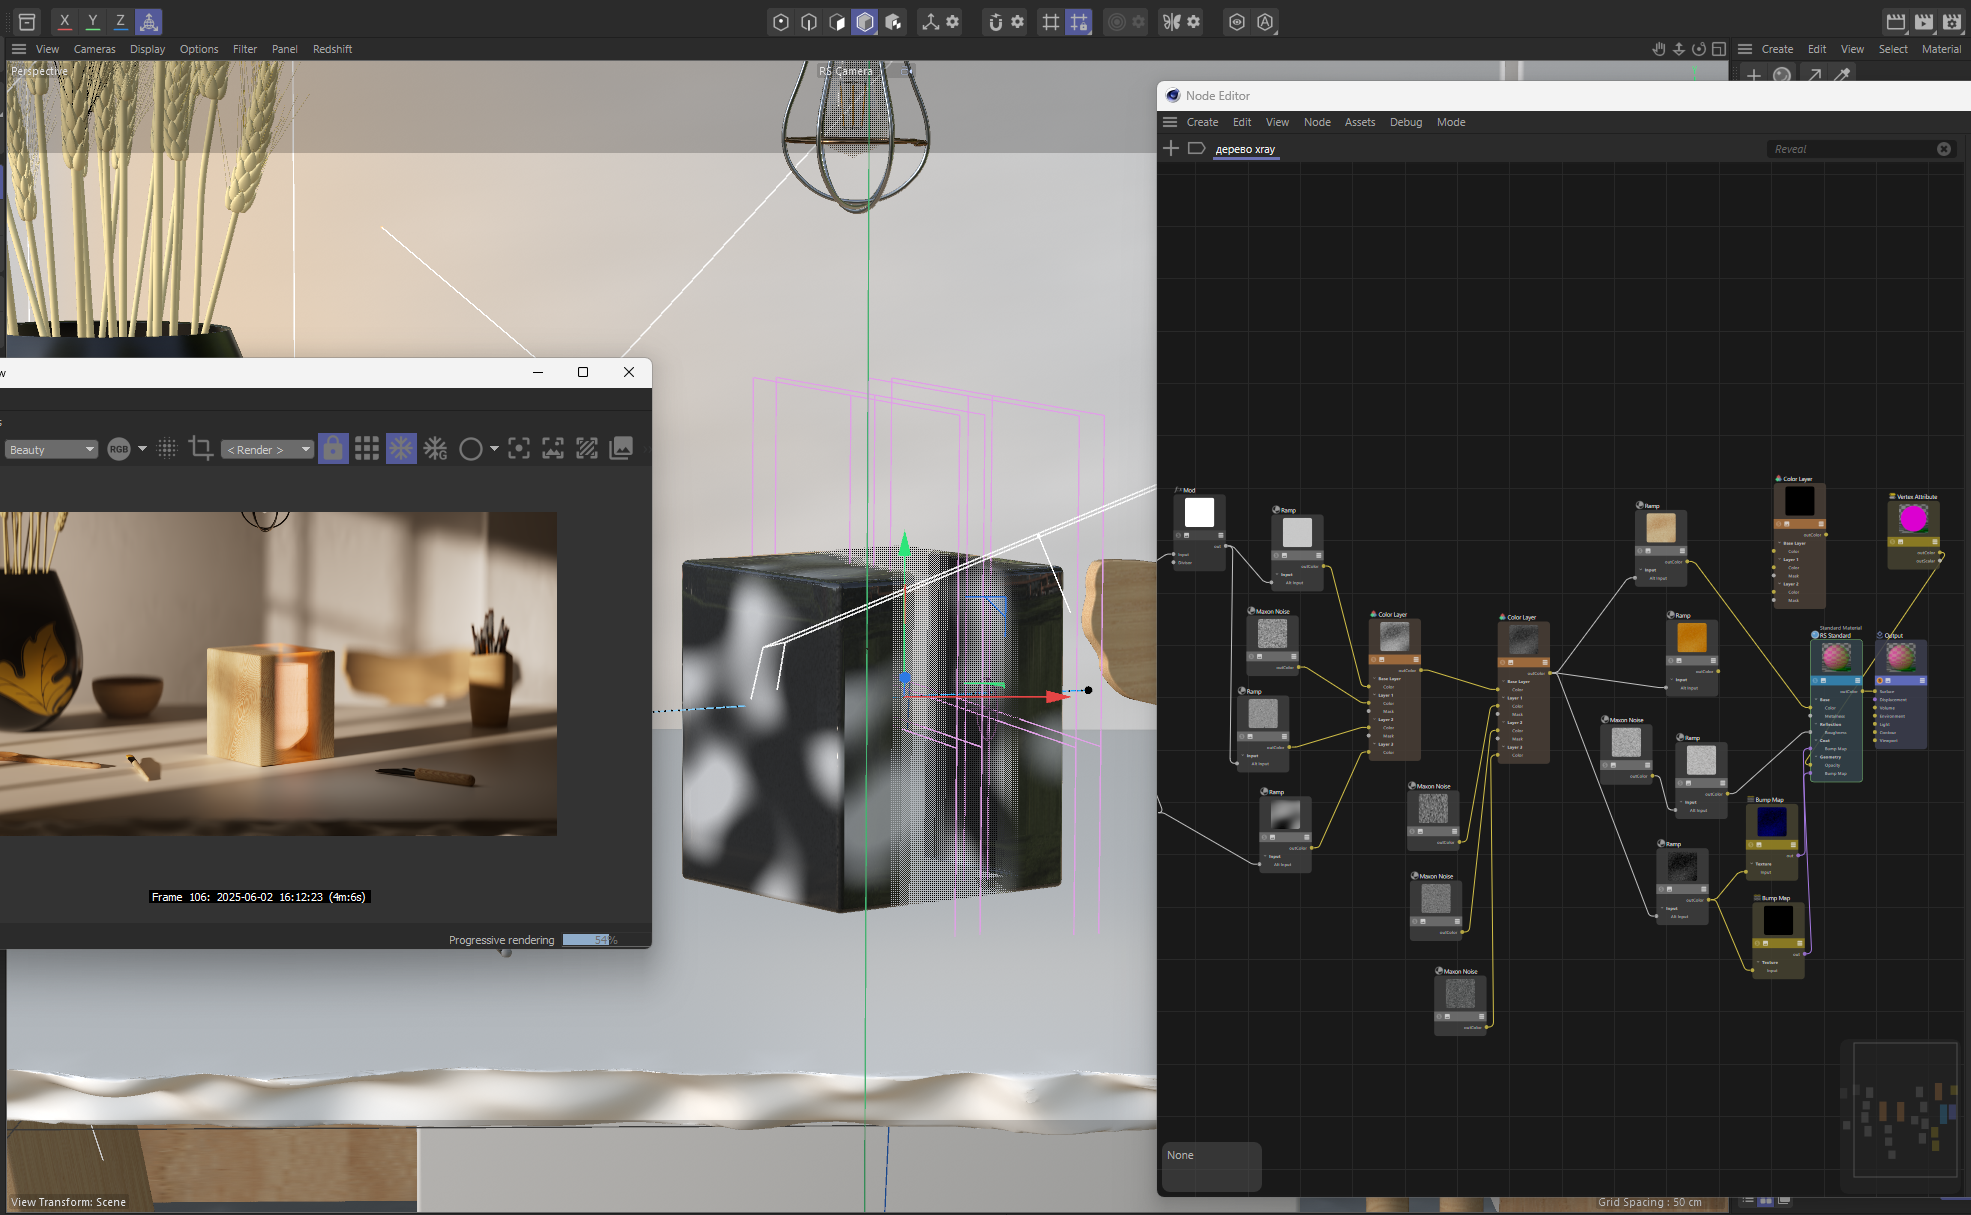Image resolution: width=1971 pixels, height=1215 pixels.
Task: Open the Assets menu in Node Editor
Action: click(x=1359, y=122)
